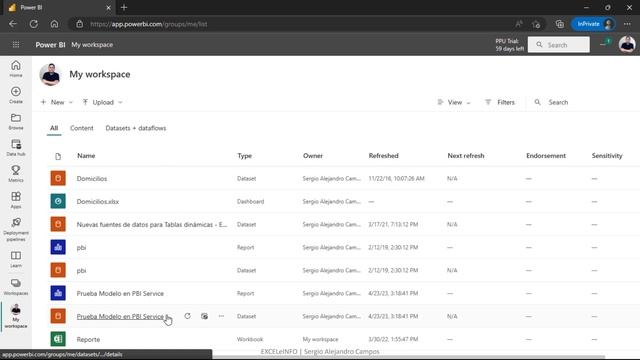Open more options ellipsis for Prueba Modelo dataset
640x360 pixels.
coord(221,316)
